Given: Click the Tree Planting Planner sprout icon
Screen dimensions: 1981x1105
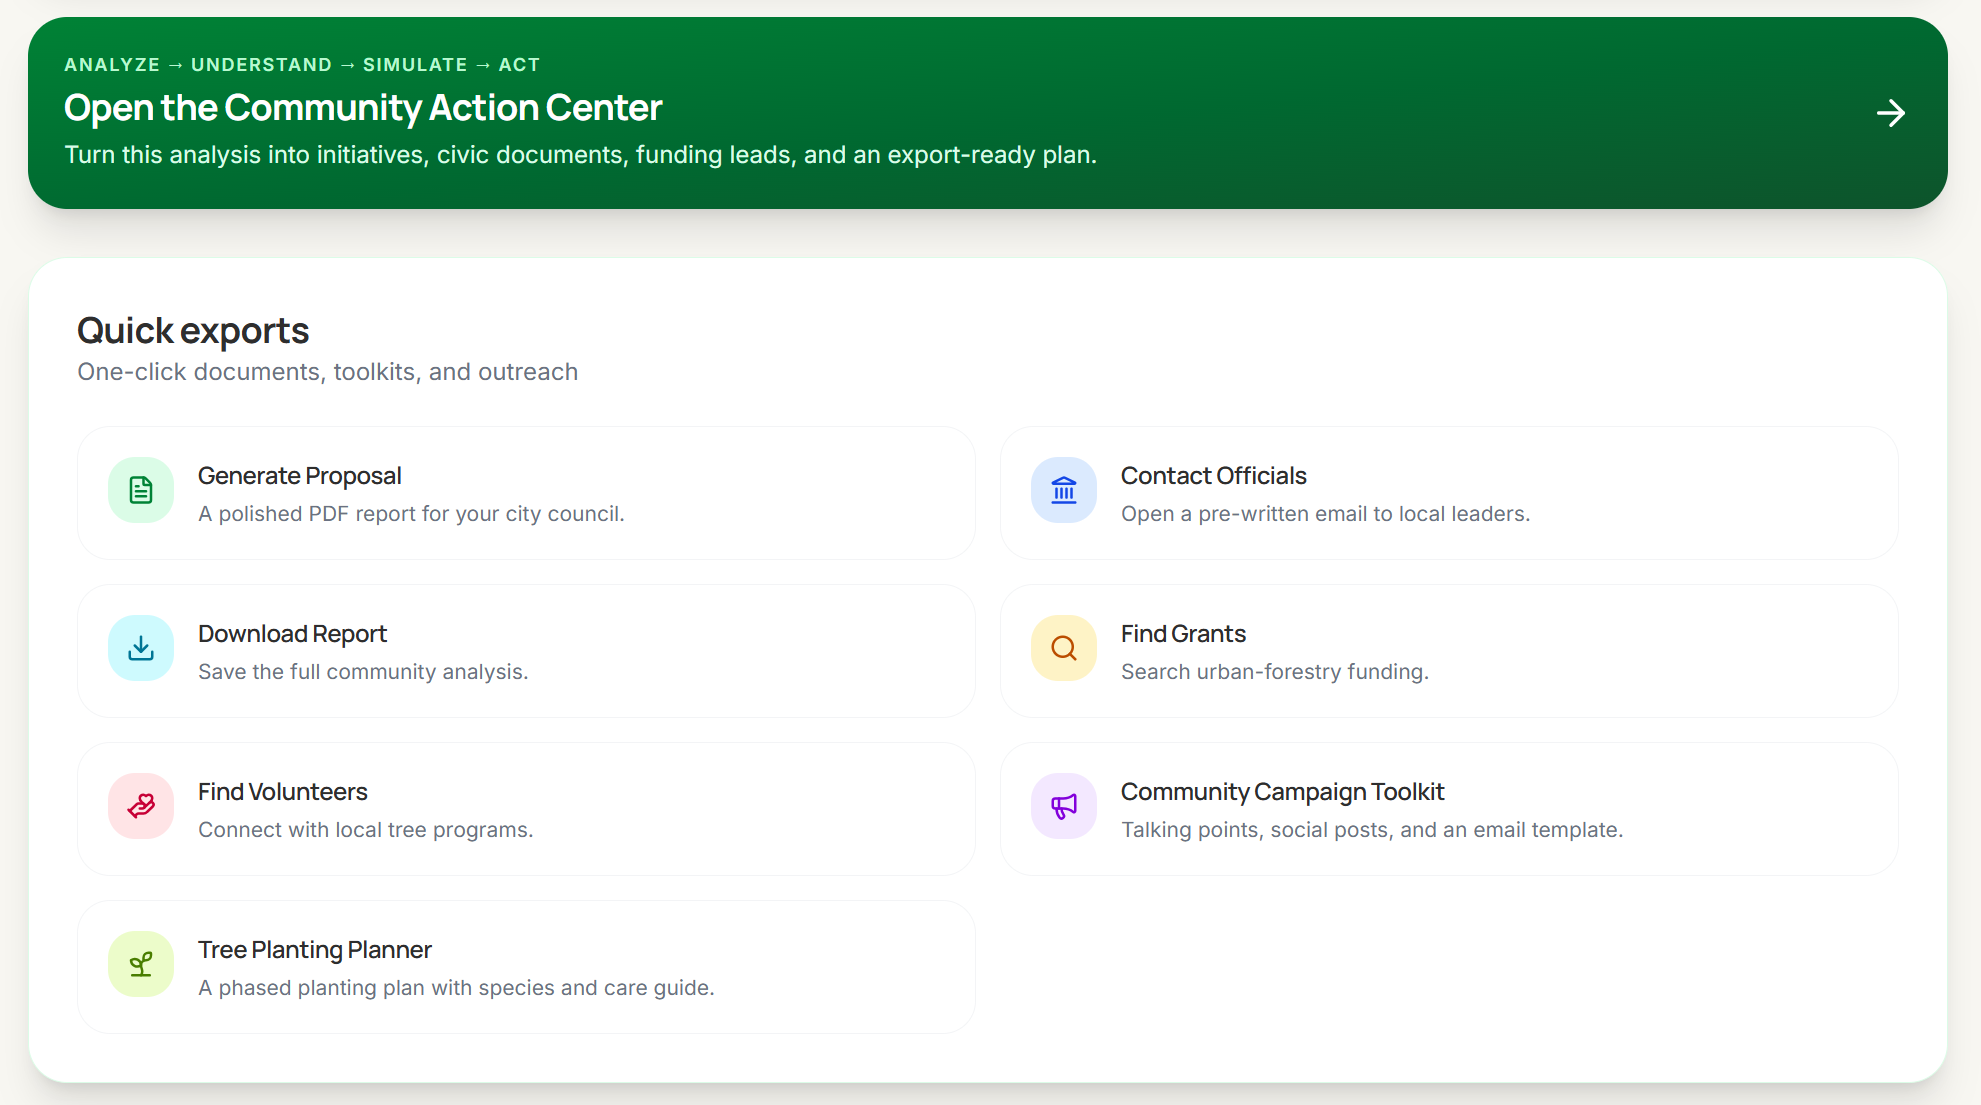Looking at the screenshot, I should tap(141, 964).
